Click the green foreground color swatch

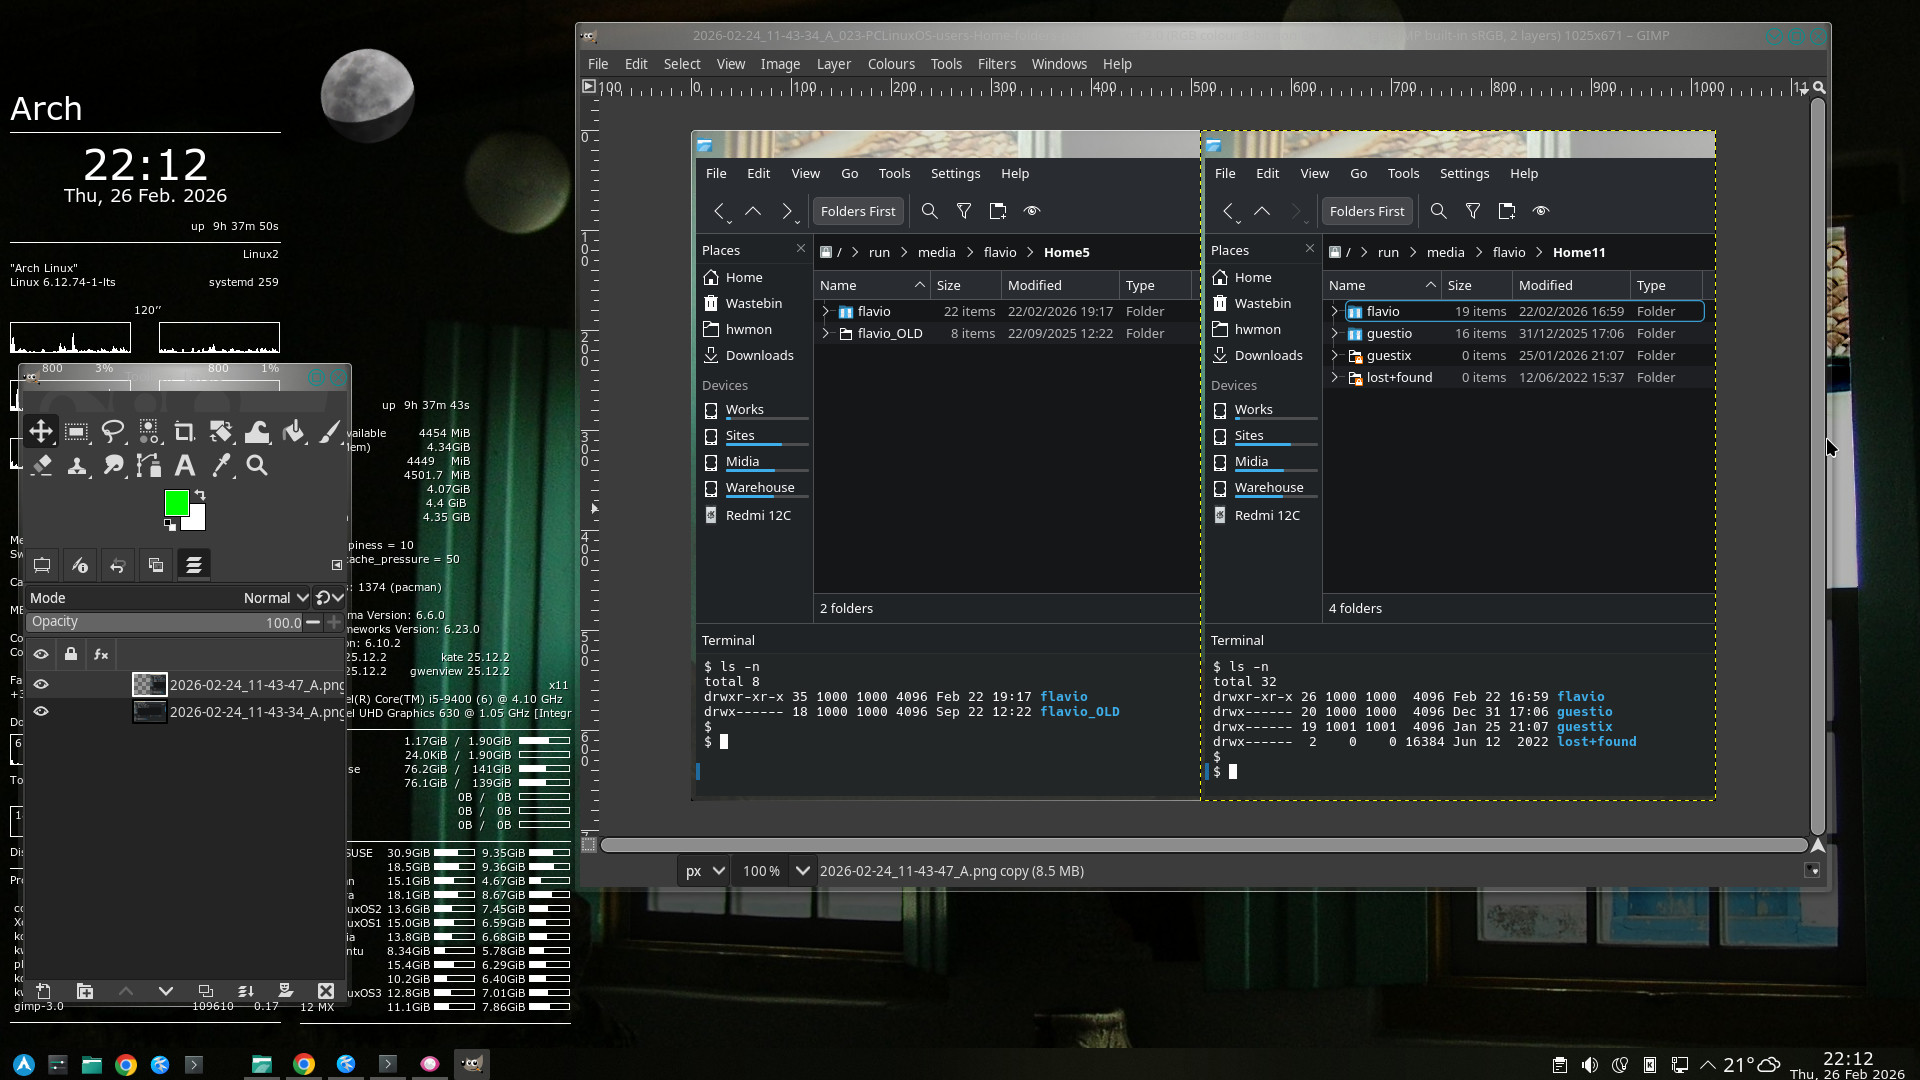176,503
